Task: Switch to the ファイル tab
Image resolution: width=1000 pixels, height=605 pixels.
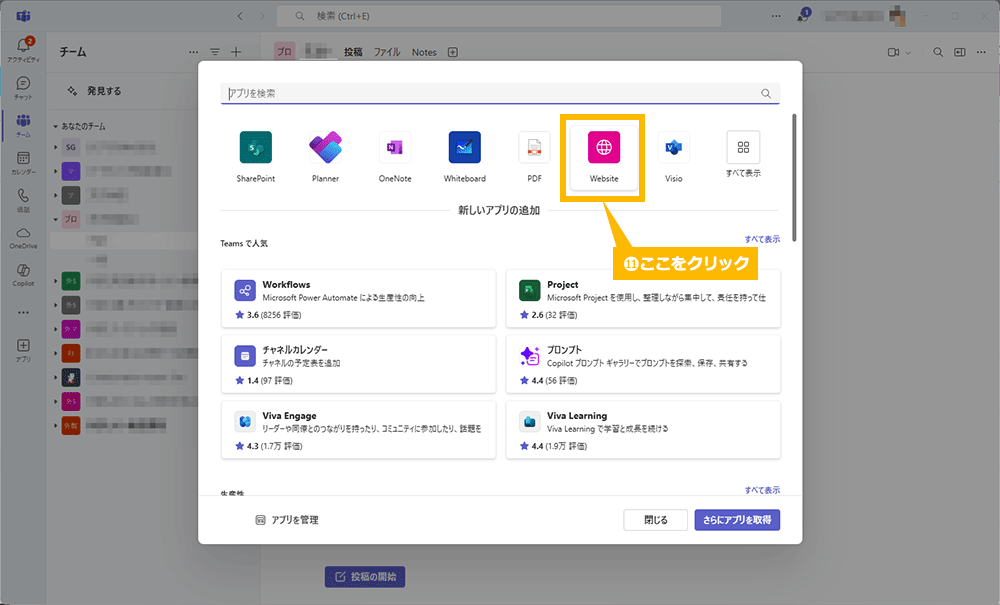Action: 386,52
